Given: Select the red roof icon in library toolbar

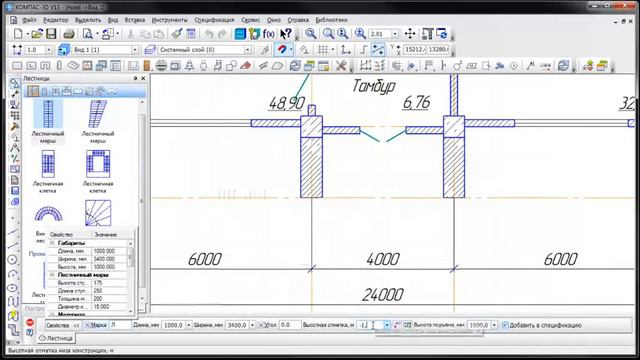Looking at the screenshot, I should click(x=245, y=65).
